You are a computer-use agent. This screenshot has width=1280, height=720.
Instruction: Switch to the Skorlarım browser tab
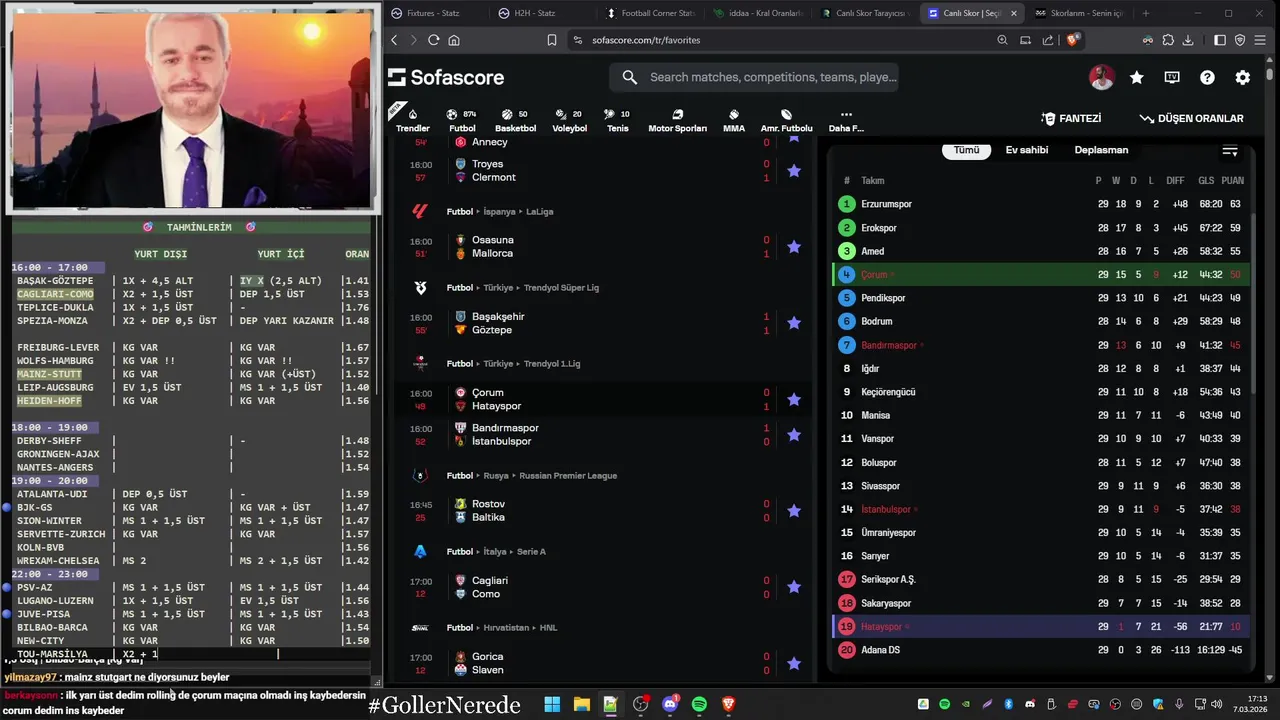pos(1080,13)
